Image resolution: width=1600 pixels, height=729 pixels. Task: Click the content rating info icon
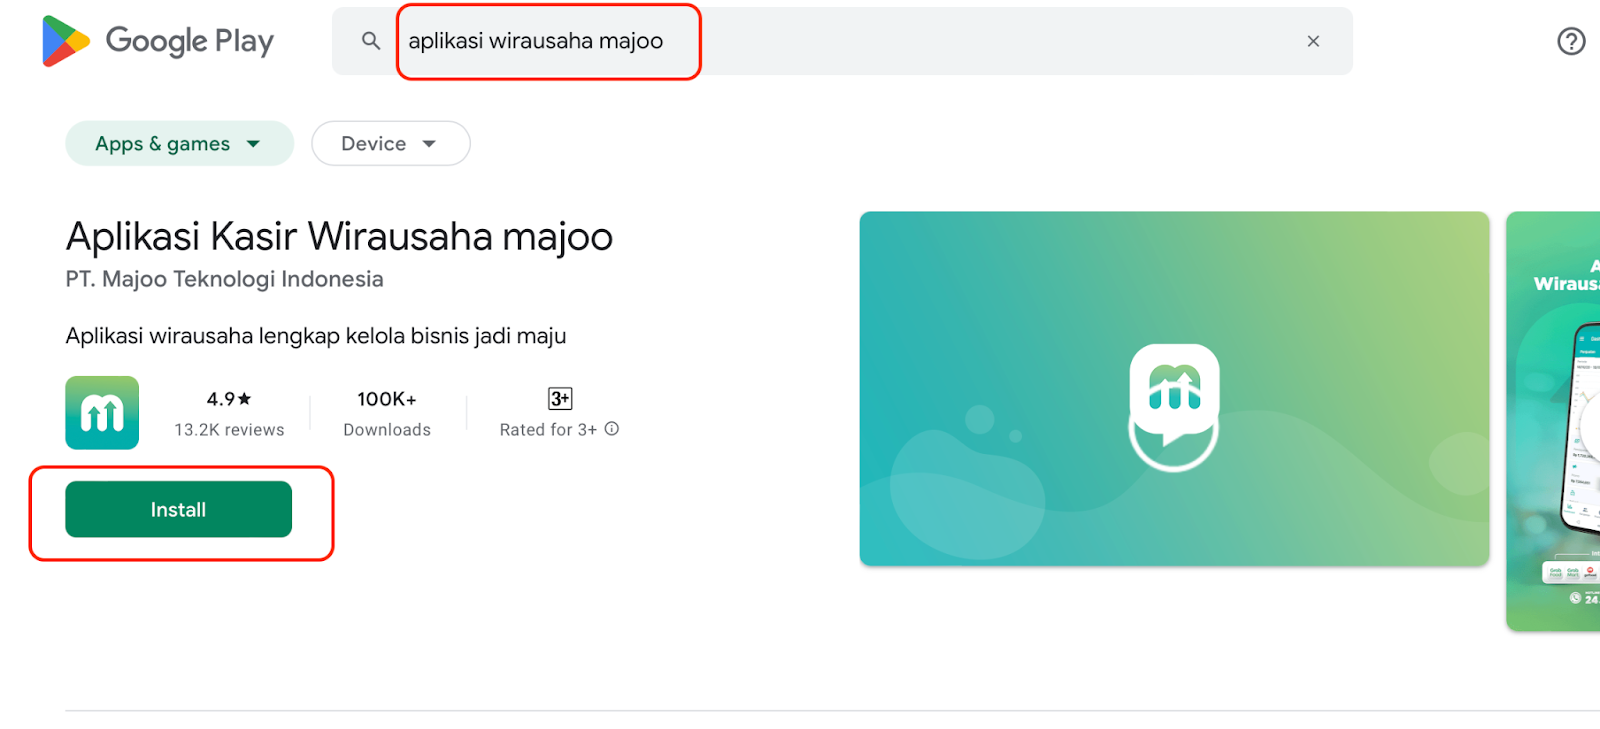coord(612,429)
